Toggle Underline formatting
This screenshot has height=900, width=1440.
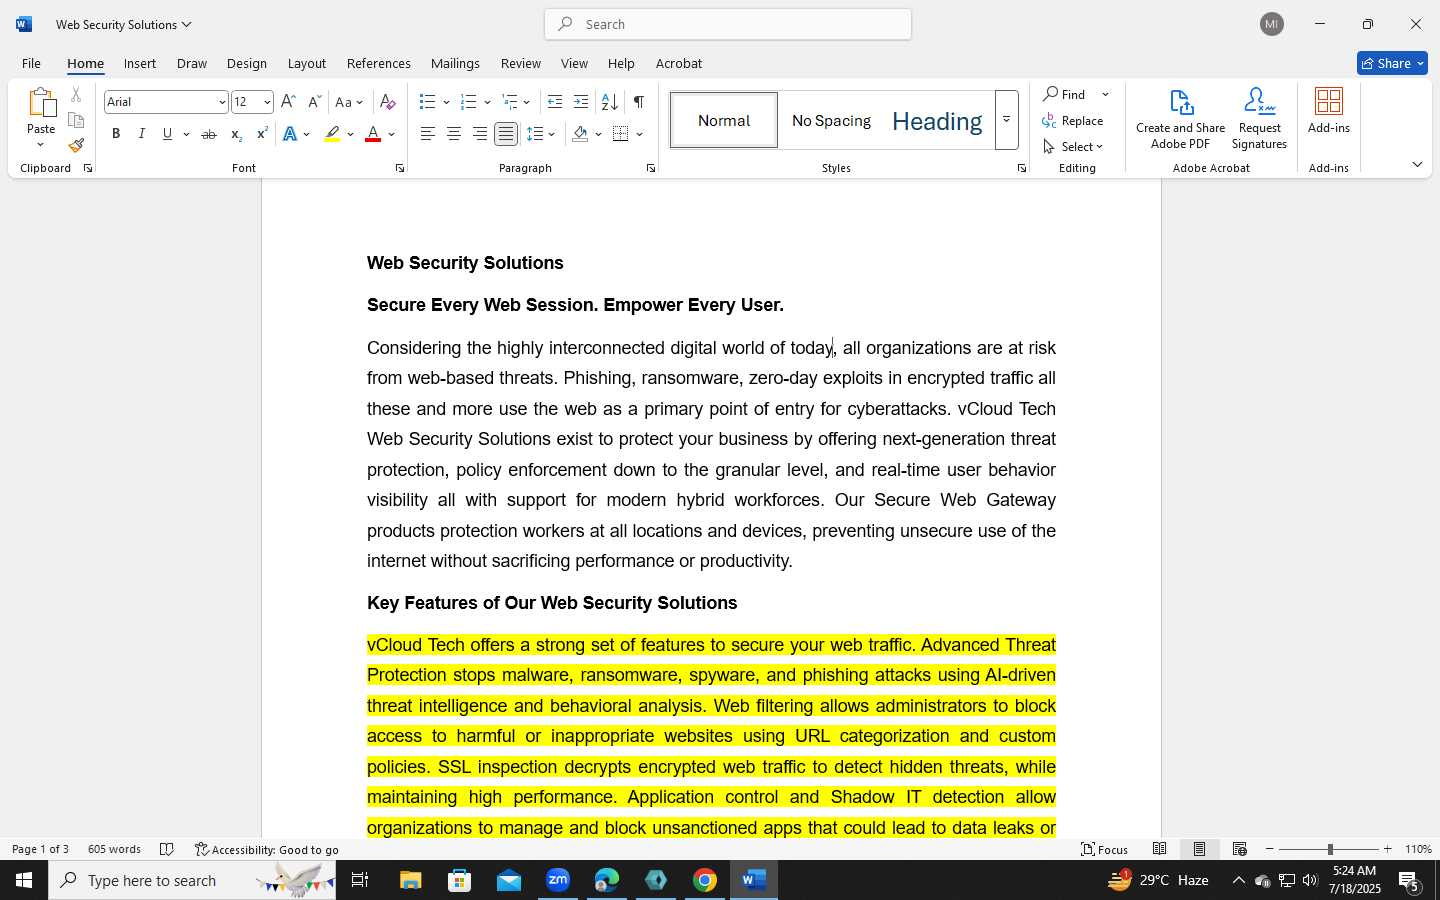click(x=167, y=134)
